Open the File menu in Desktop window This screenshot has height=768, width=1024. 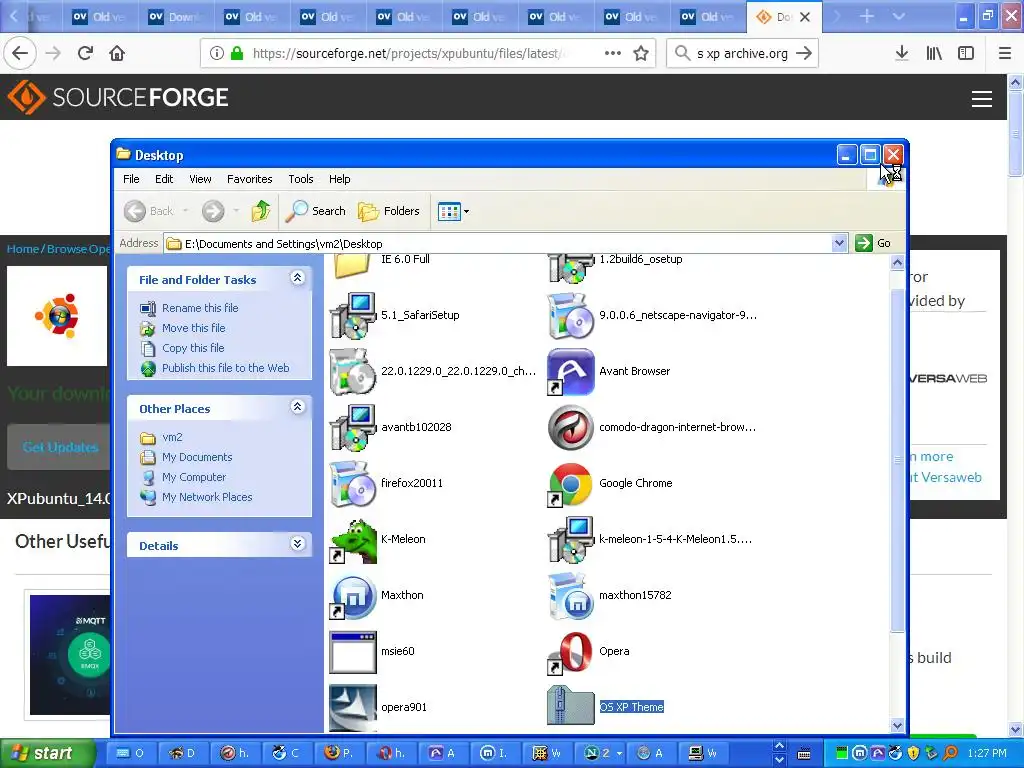coord(131,179)
